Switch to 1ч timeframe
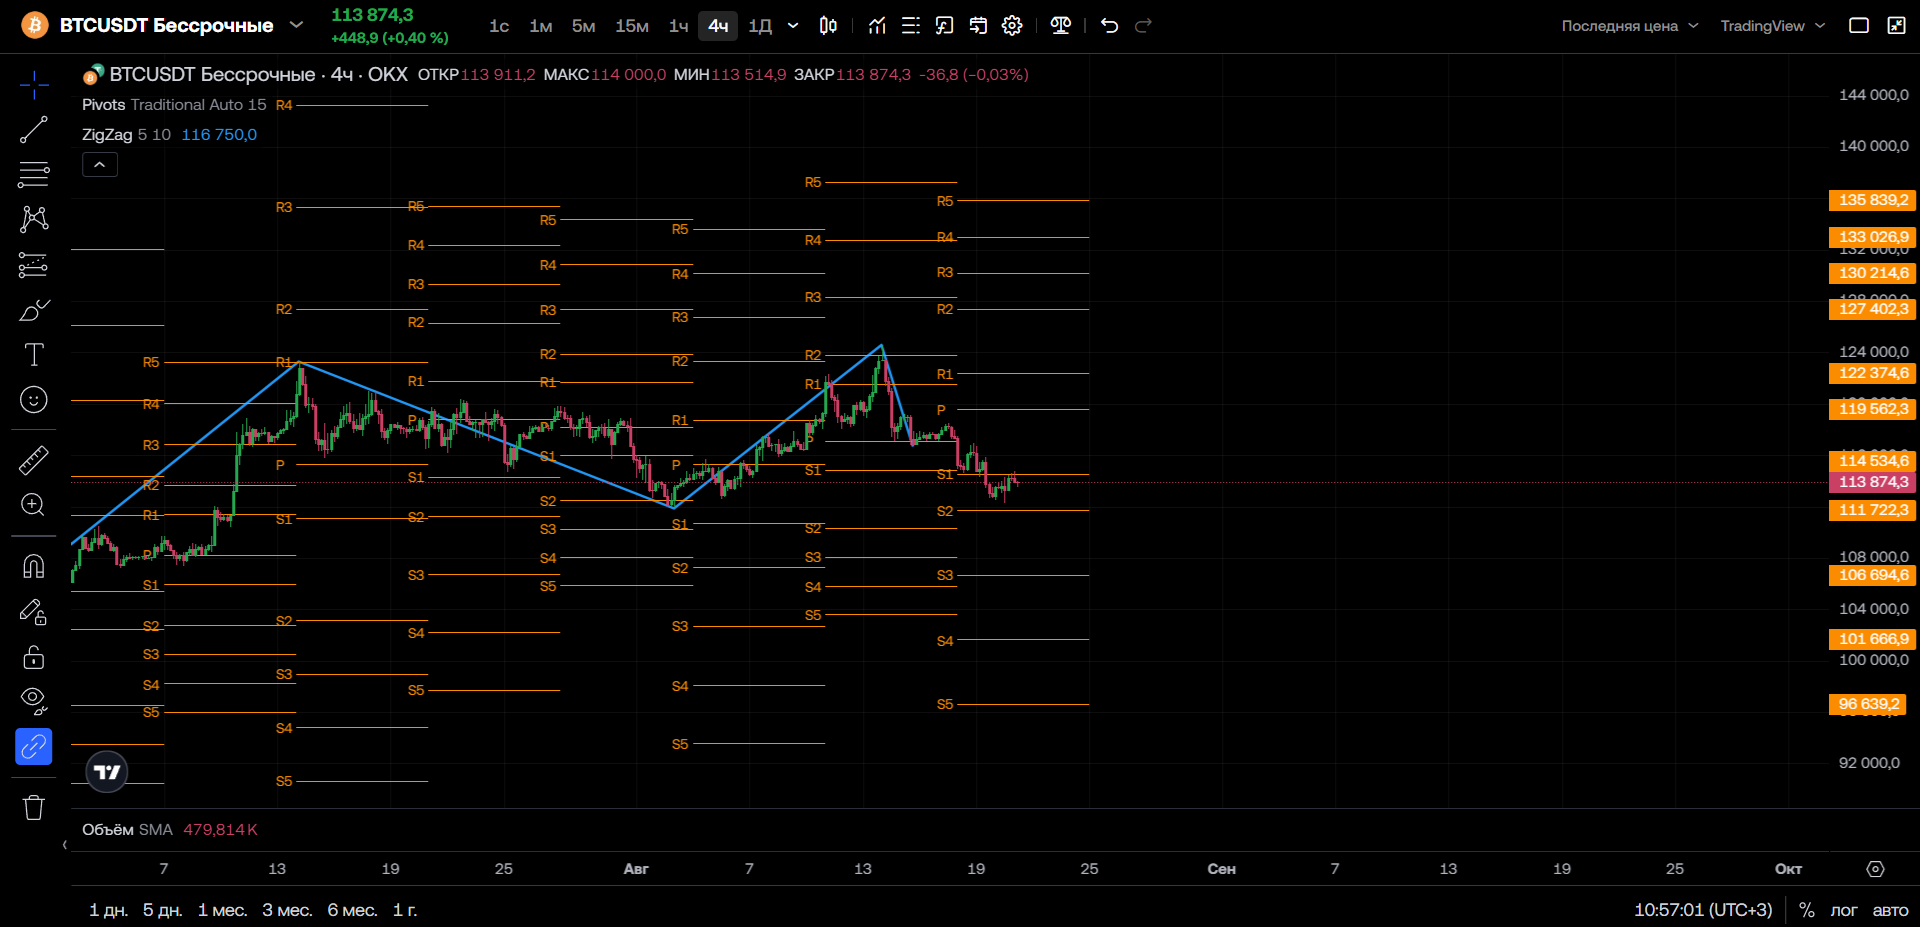 pyautogui.click(x=678, y=26)
